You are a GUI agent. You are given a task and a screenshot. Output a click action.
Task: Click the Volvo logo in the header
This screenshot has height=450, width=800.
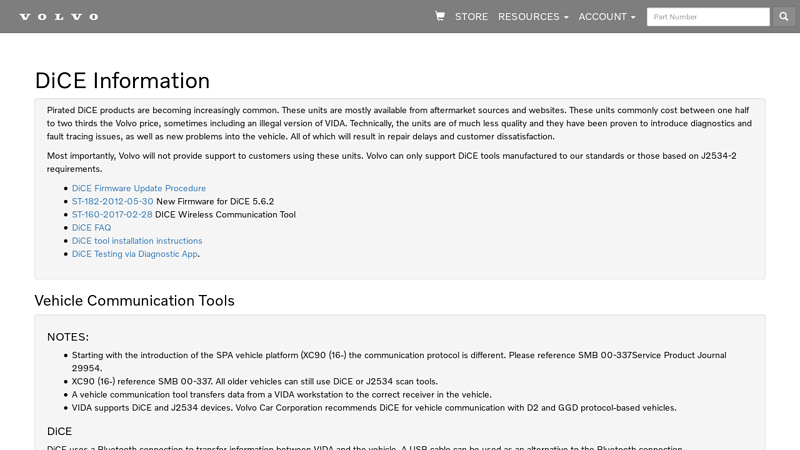point(59,17)
